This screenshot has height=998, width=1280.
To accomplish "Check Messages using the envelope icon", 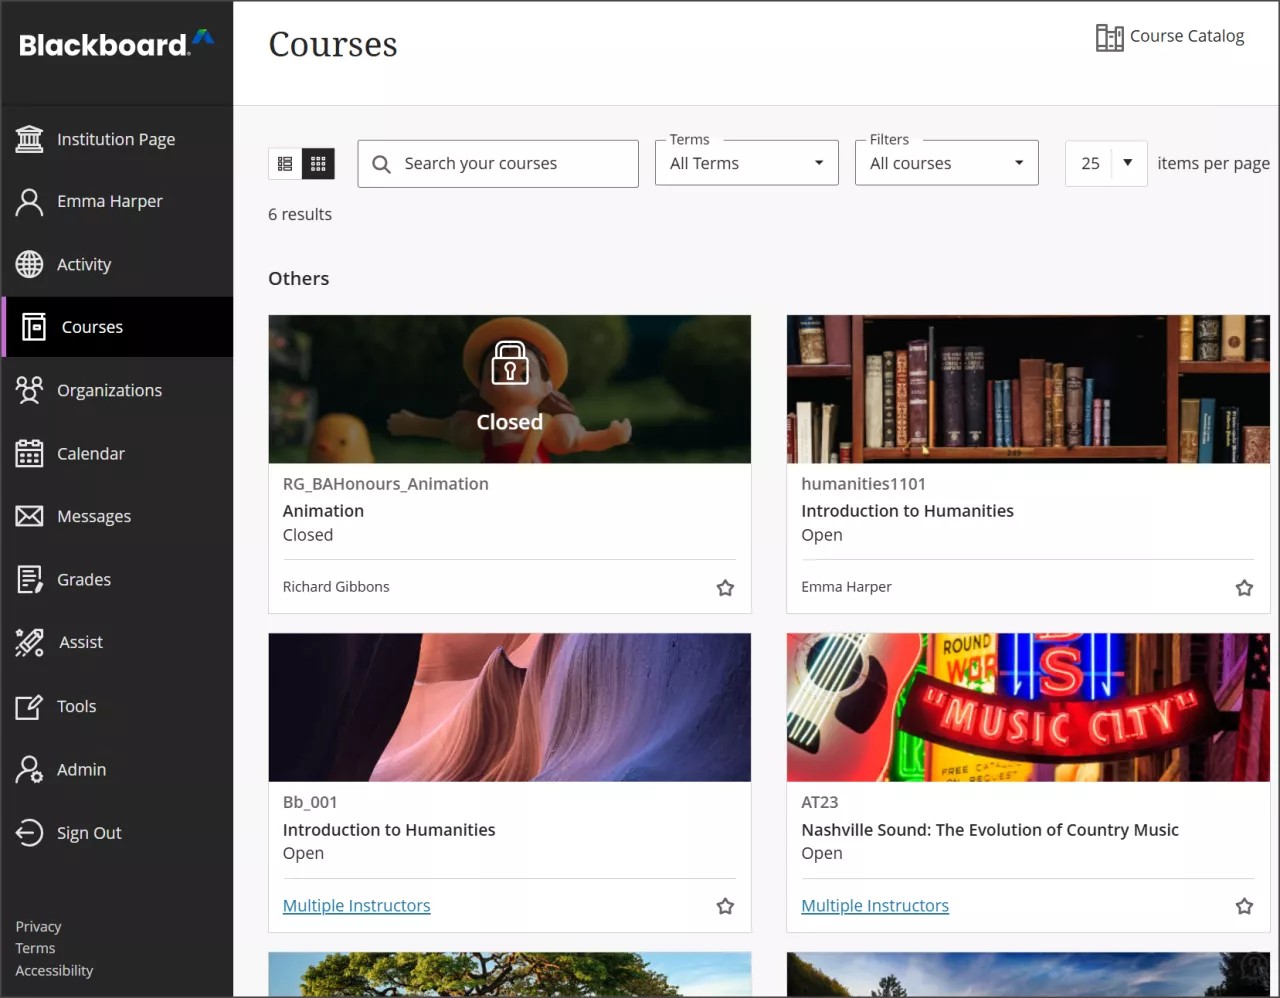I will coord(30,516).
